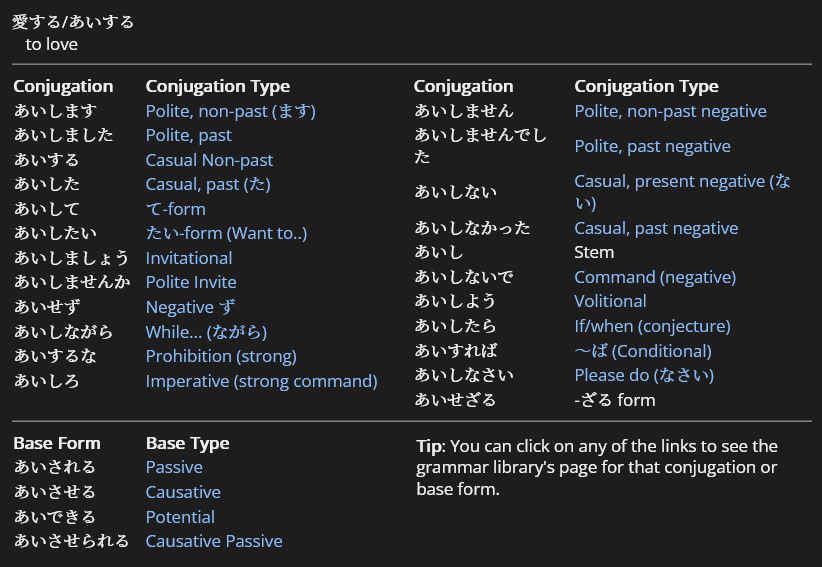
Task: Click the If/when (conjecture) link
Action: [x=652, y=326]
